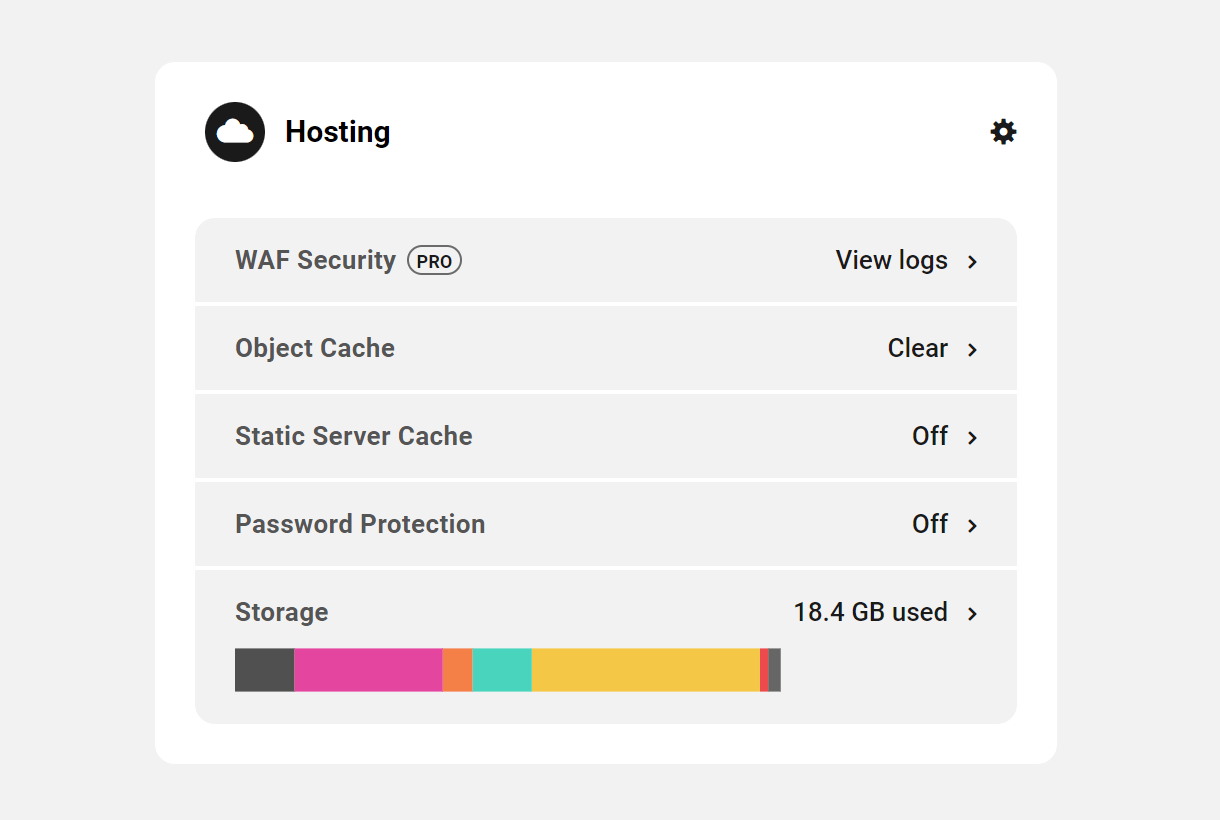The width and height of the screenshot is (1220, 820).
Task: Open the Storage details chevron
Action: tap(971, 613)
